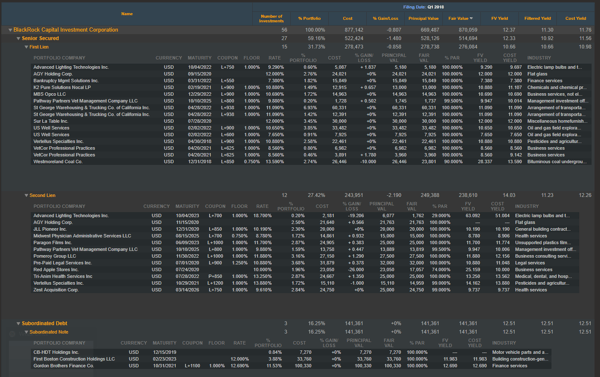Select Sur La Table Inc. row
Image resolution: width=600 pixels, height=377 pixels.
tap(311, 121)
